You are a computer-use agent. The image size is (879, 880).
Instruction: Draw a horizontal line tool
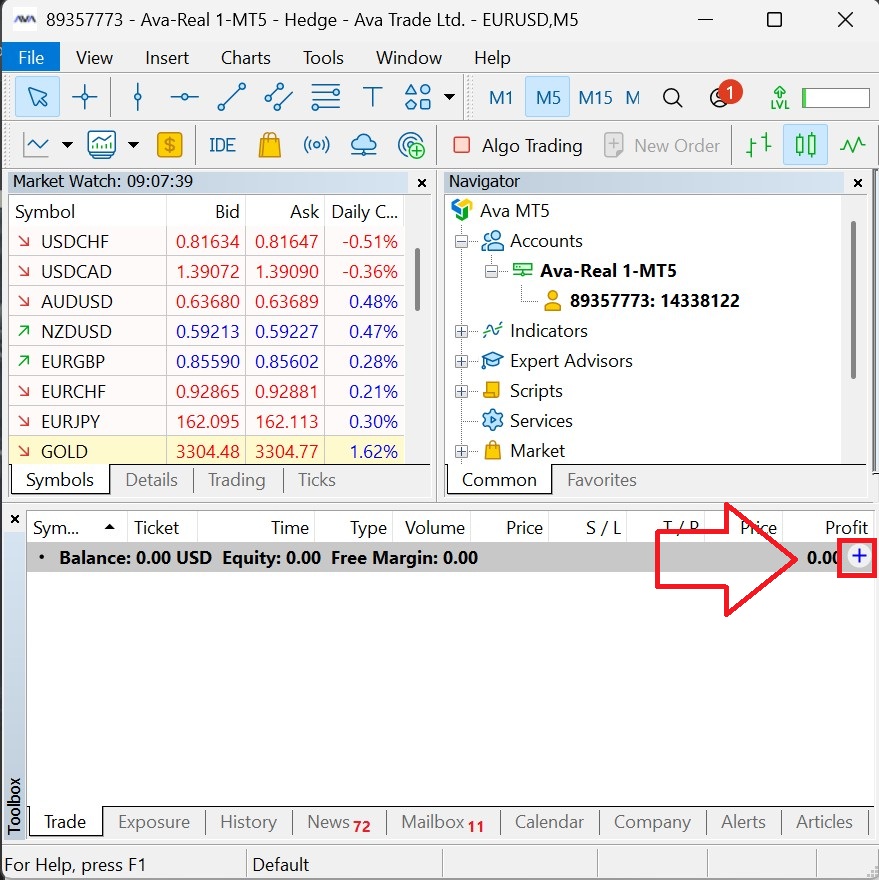[184, 97]
